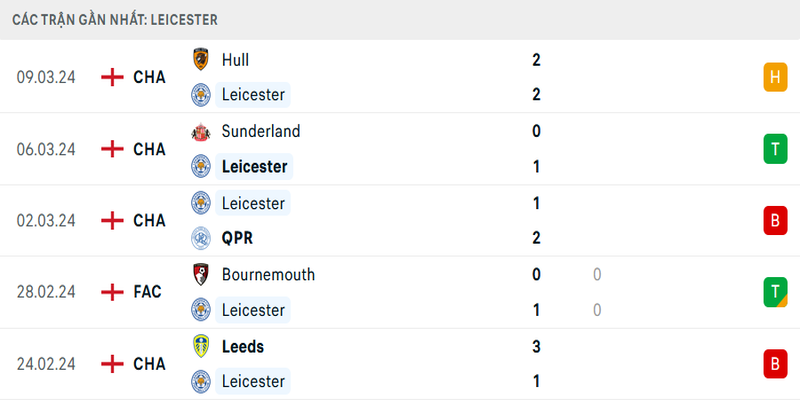Screen dimensions: 800x400
Task: Click red B badge for QPR match
Action: pyautogui.click(x=774, y=220)
